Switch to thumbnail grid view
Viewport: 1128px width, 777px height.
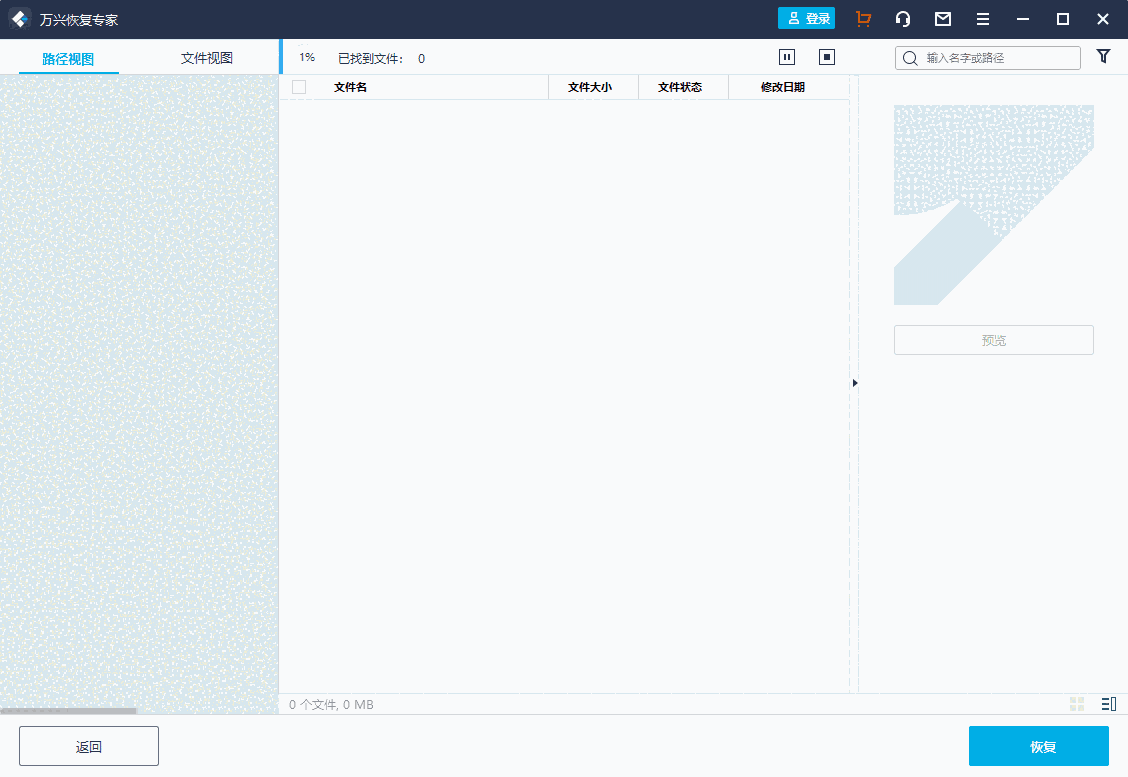1077,704
